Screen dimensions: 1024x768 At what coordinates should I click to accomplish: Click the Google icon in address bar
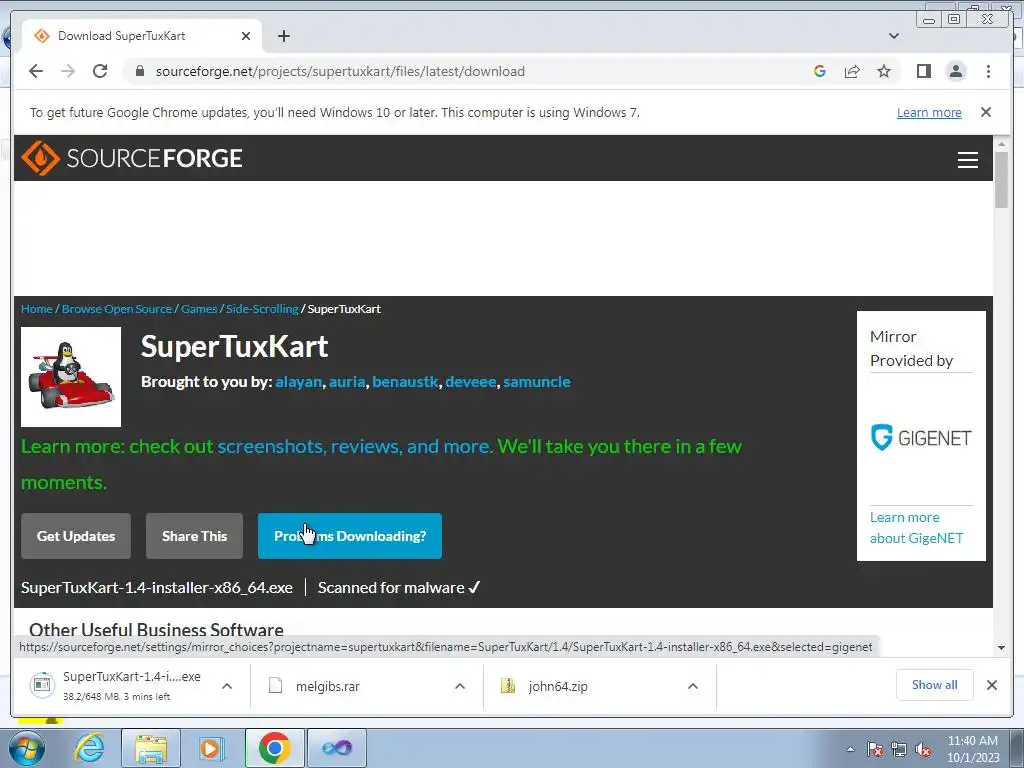(x=820, y=71)
